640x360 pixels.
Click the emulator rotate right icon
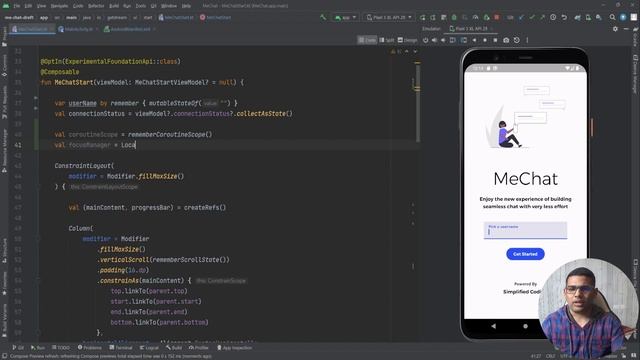(464, 40)
